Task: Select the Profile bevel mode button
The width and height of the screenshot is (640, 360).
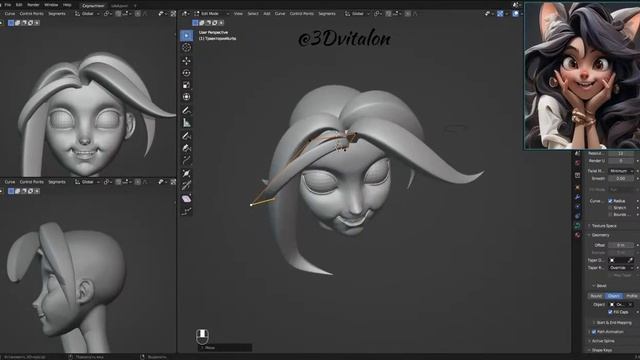Action: [631, 296]
